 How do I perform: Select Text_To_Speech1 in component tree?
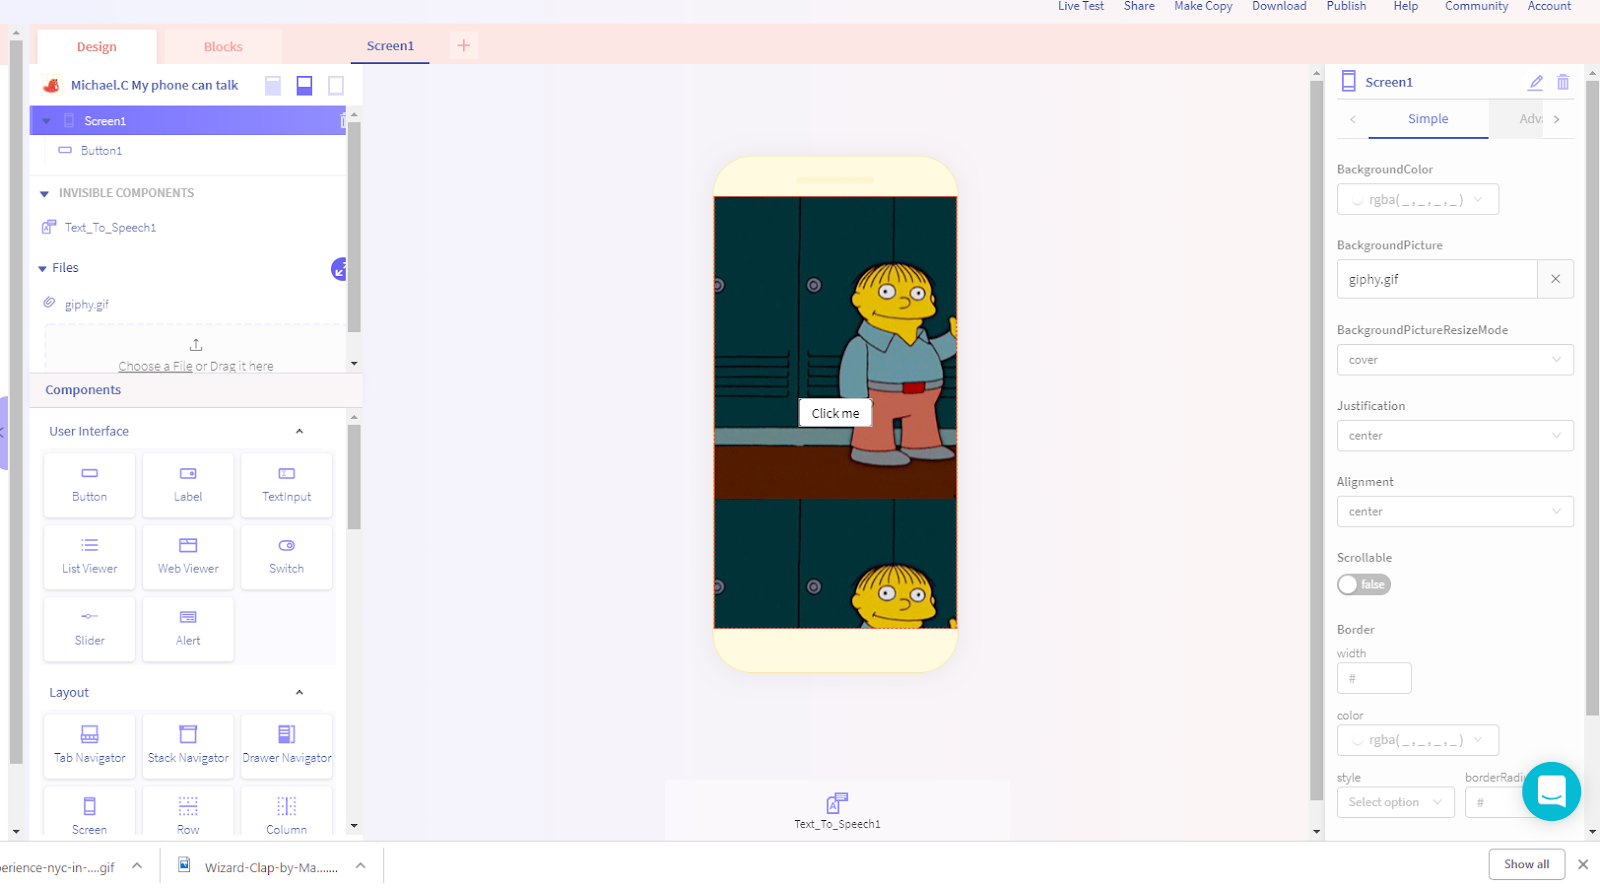(x=110, y=228)
